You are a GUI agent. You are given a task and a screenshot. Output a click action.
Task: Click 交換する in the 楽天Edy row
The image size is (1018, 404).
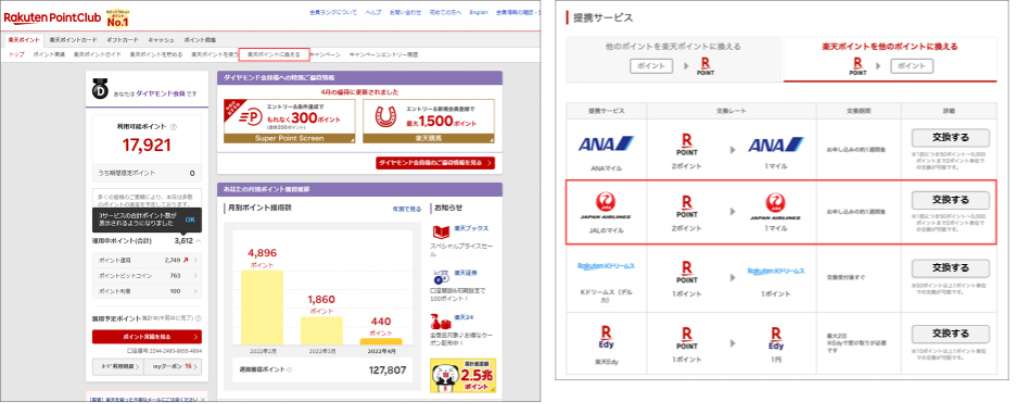(x=950, y=334)
